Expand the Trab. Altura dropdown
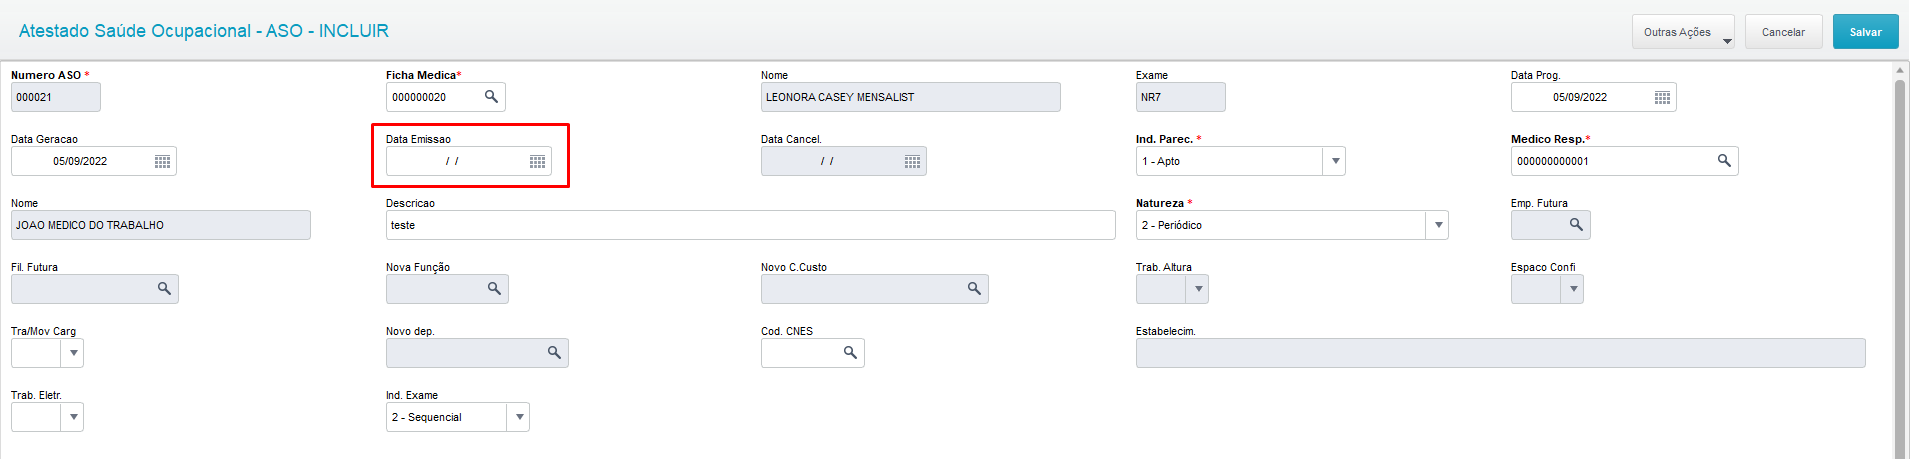1910x459 pixels. 1198,289
